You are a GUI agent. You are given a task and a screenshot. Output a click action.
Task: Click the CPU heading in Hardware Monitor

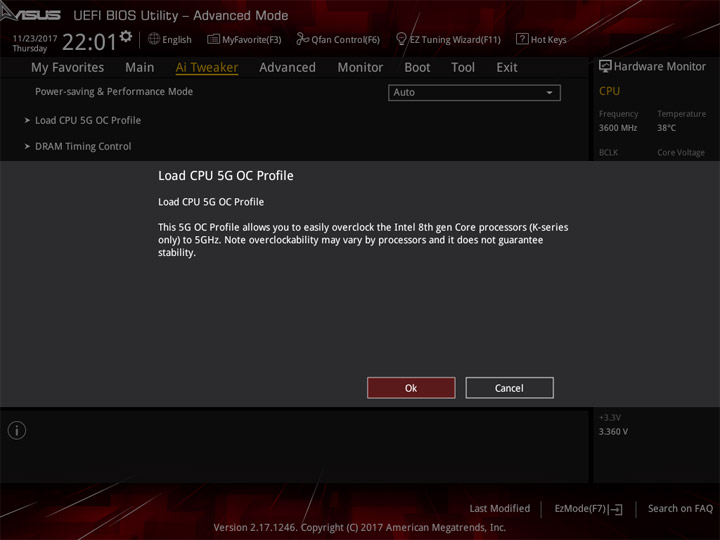[609, 91]
